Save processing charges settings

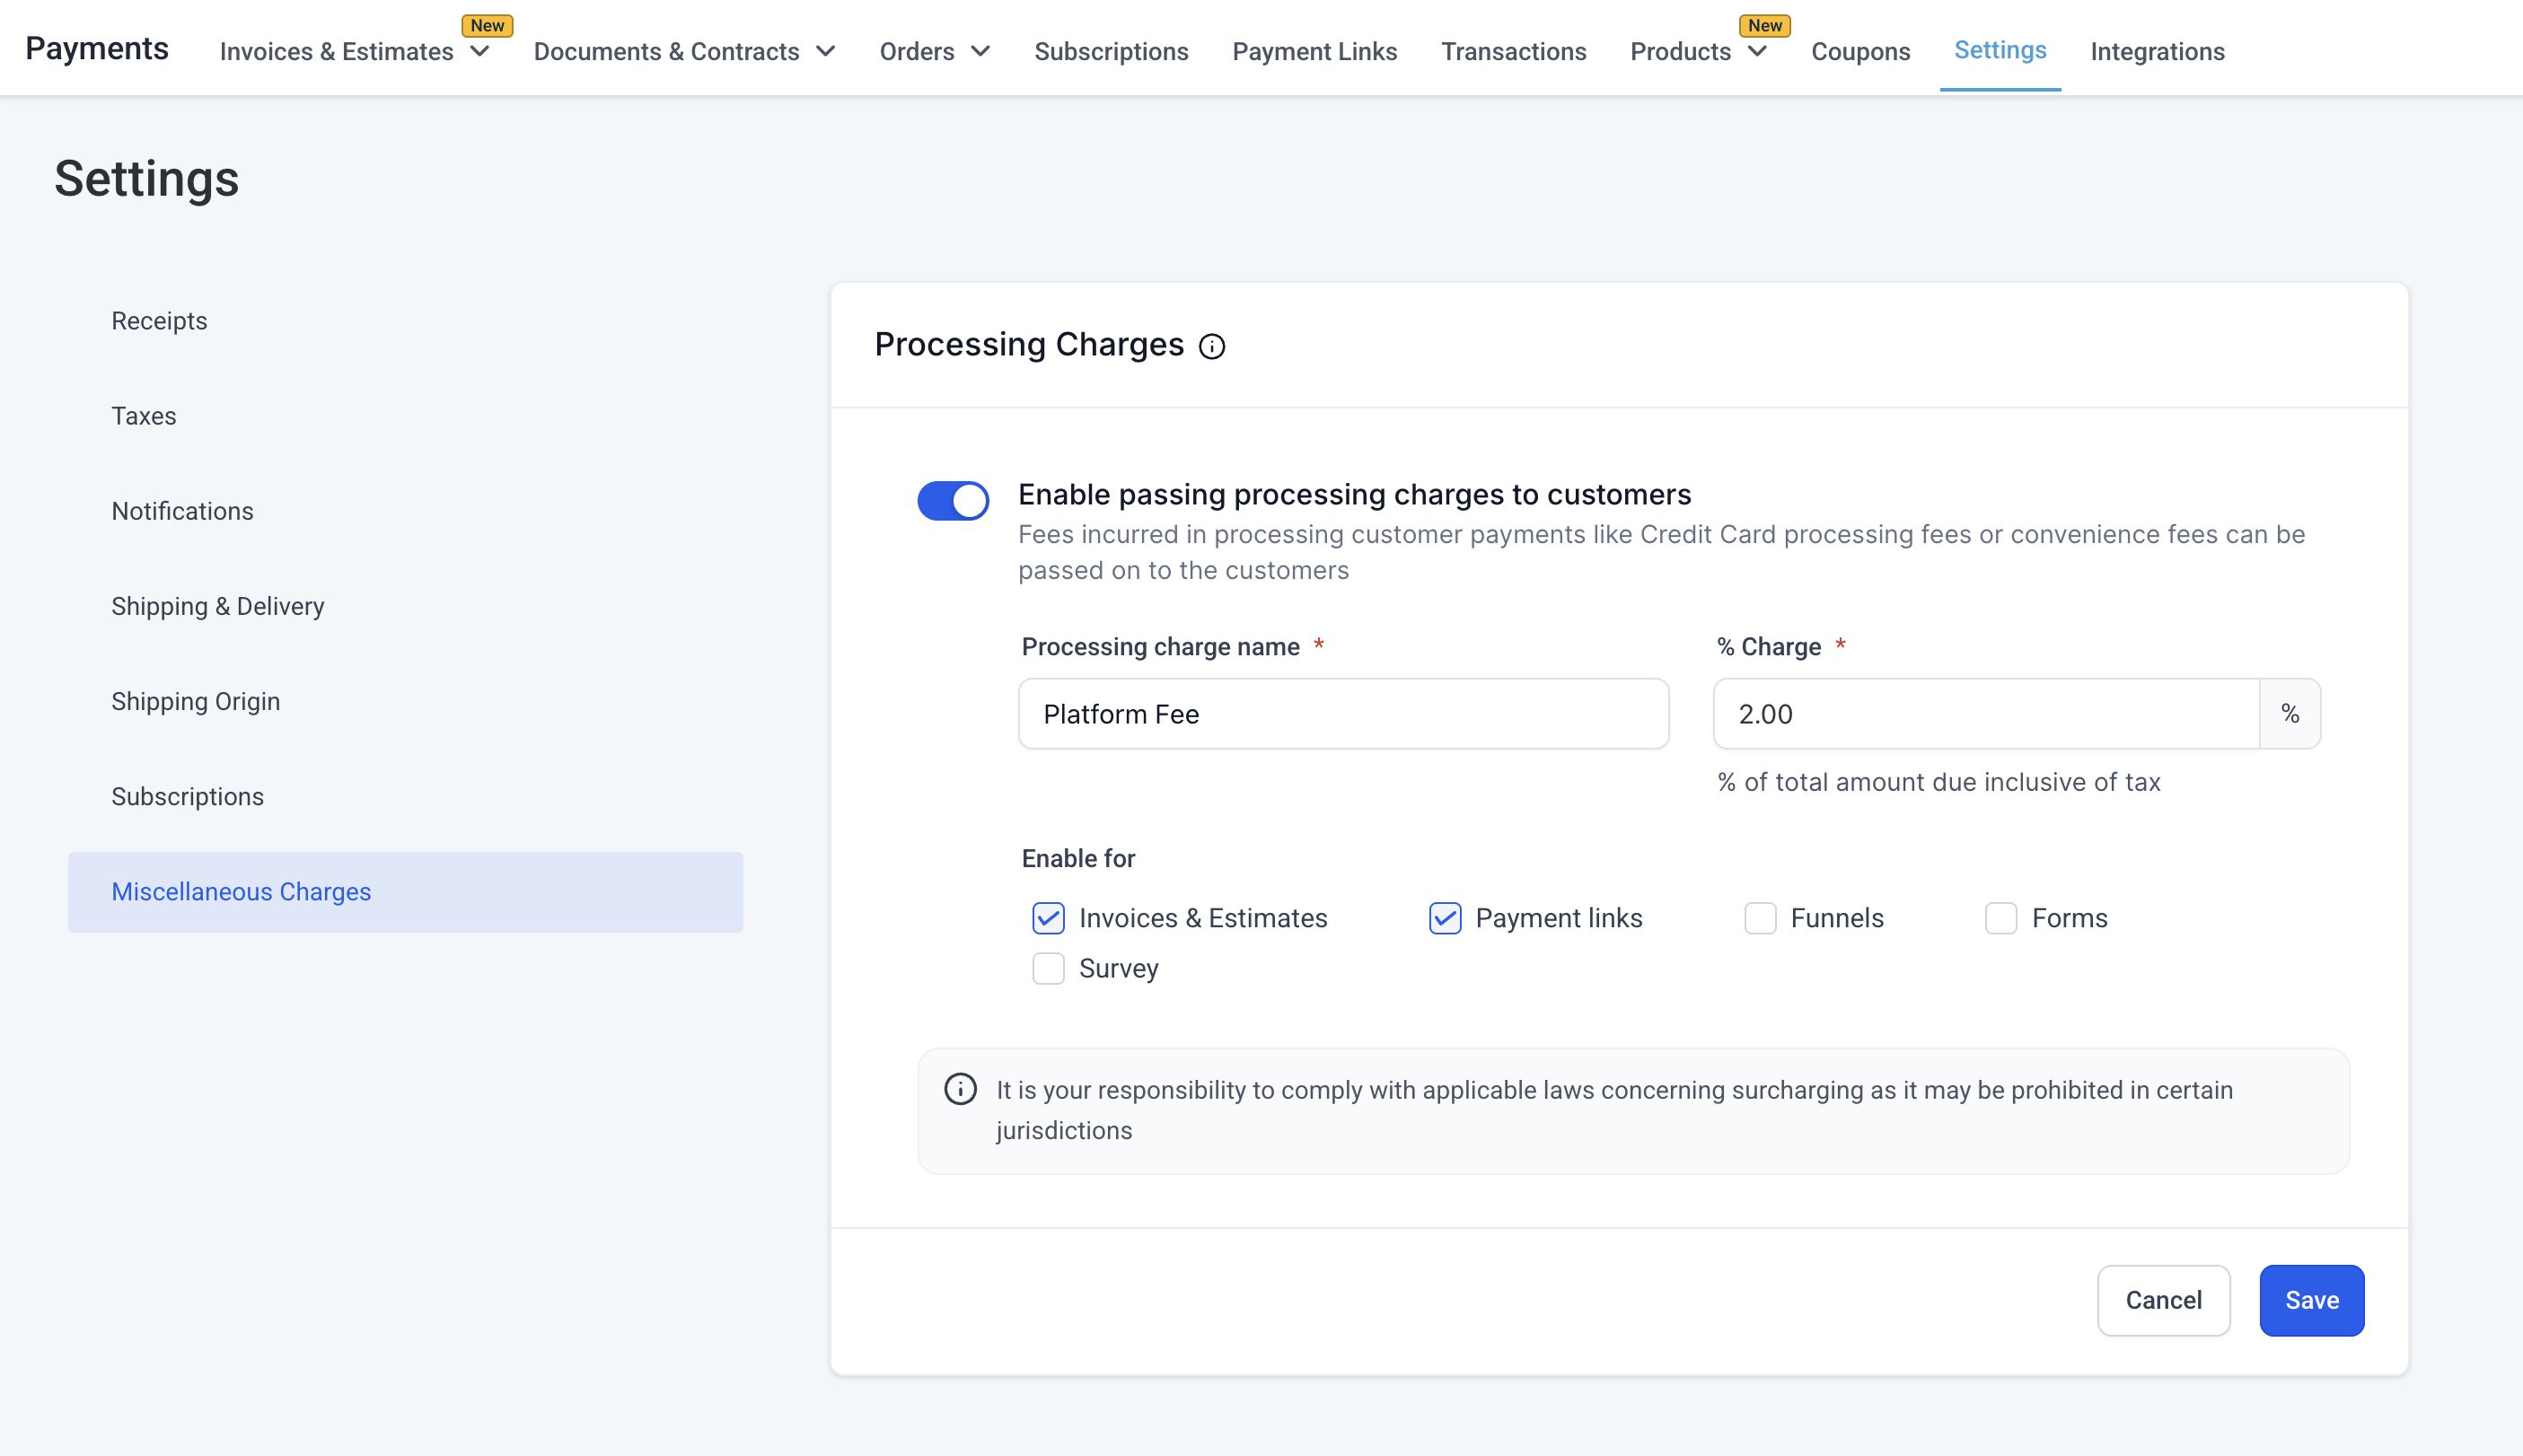tap(2311, 1300)
